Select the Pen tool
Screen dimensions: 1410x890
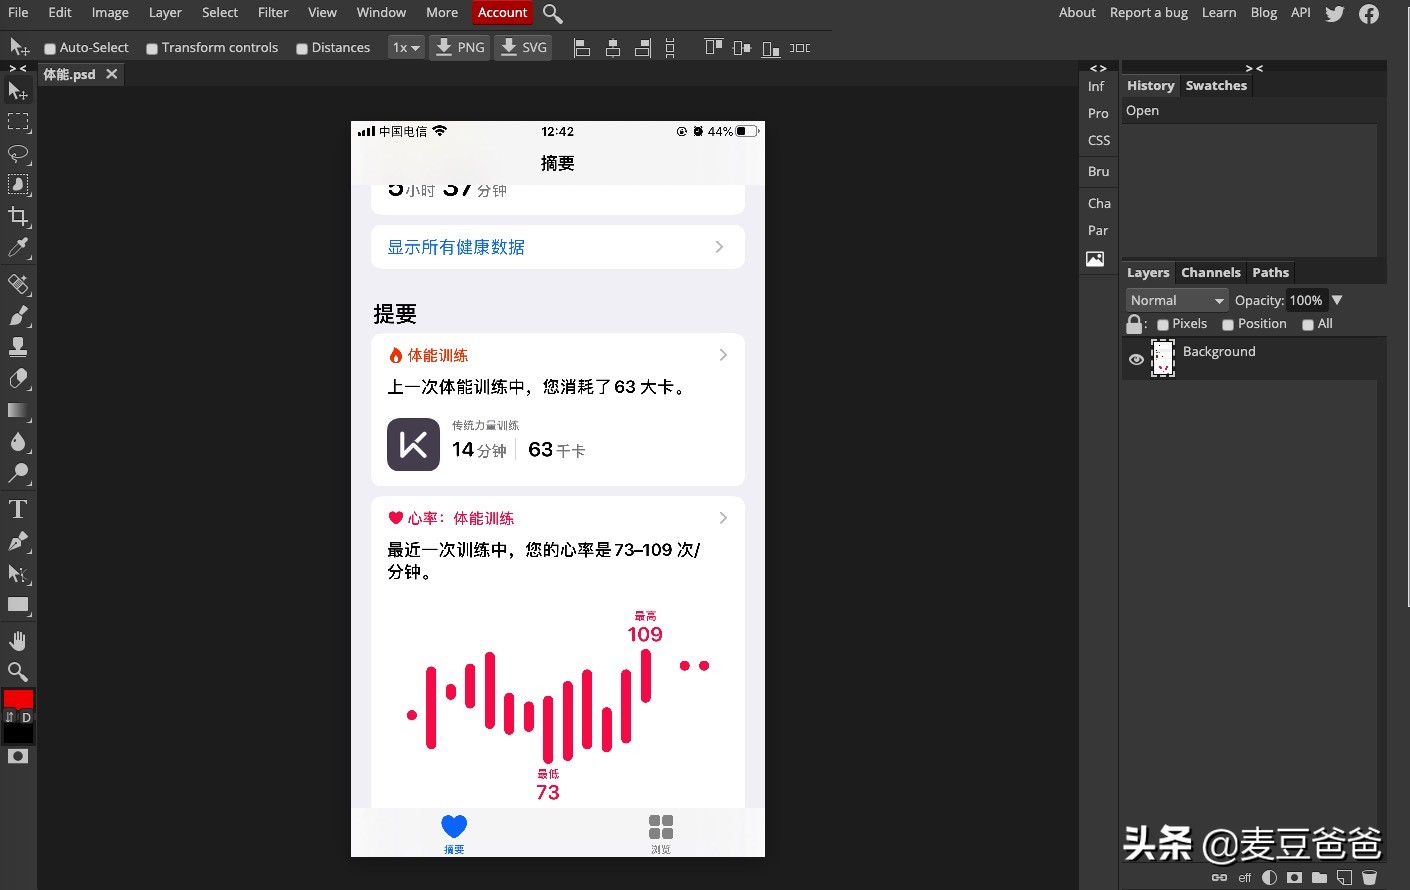click(x=19, y=541)
